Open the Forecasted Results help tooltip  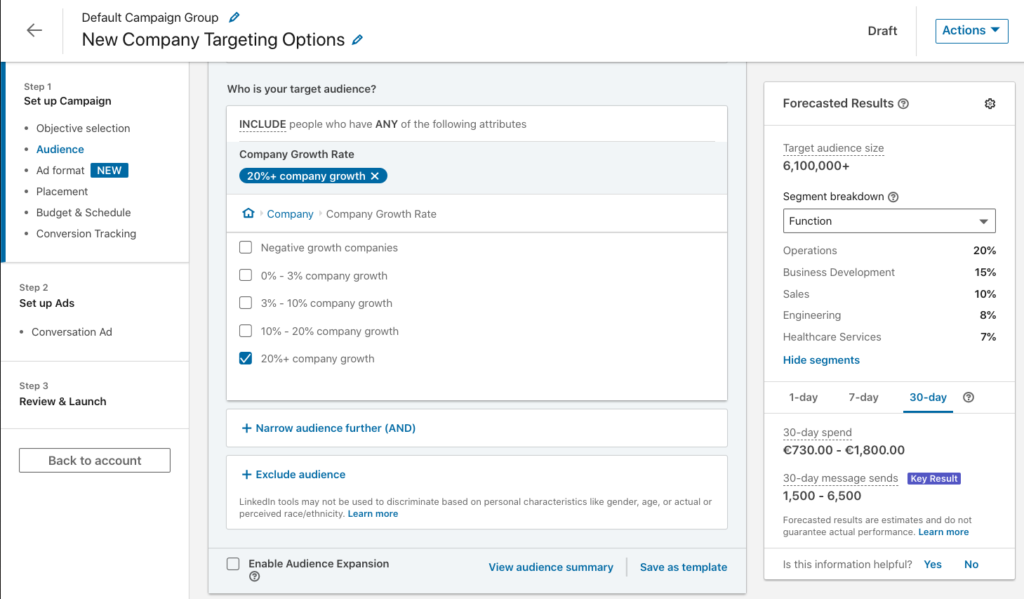(x=905, y=103)
